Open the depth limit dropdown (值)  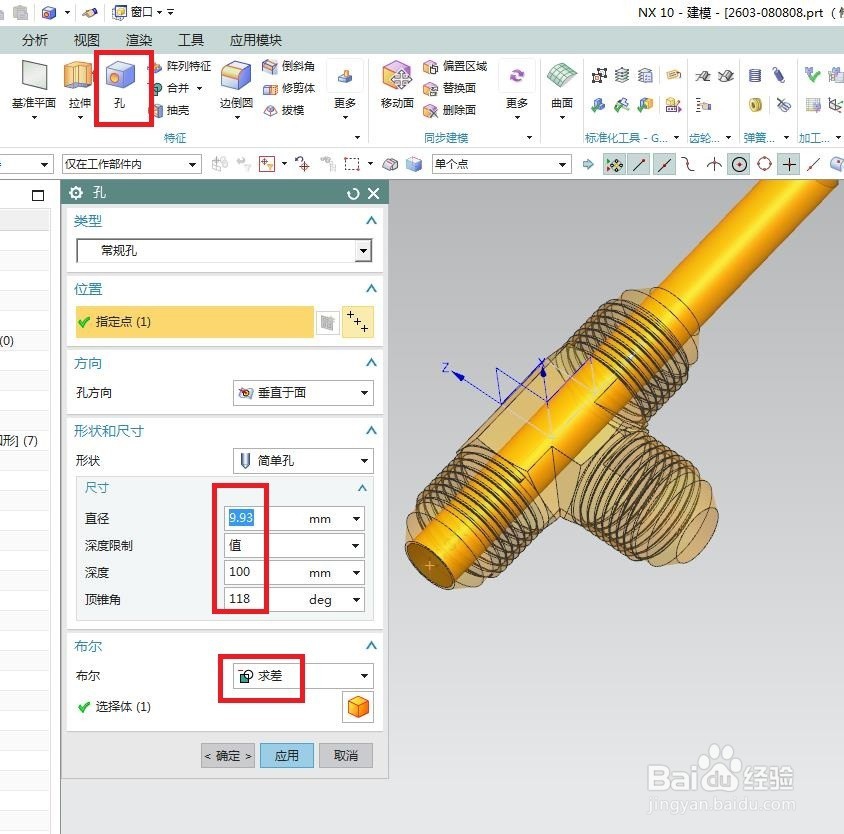pos(294,545)
